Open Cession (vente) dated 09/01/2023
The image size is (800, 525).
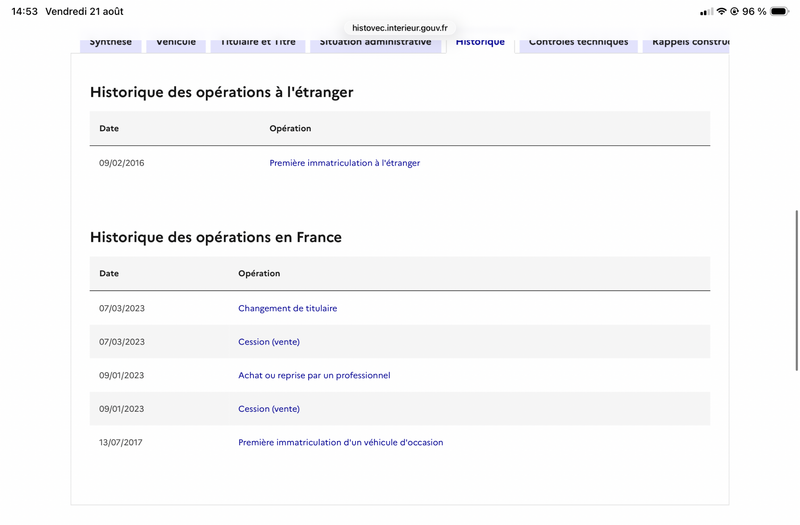[269, 409]
